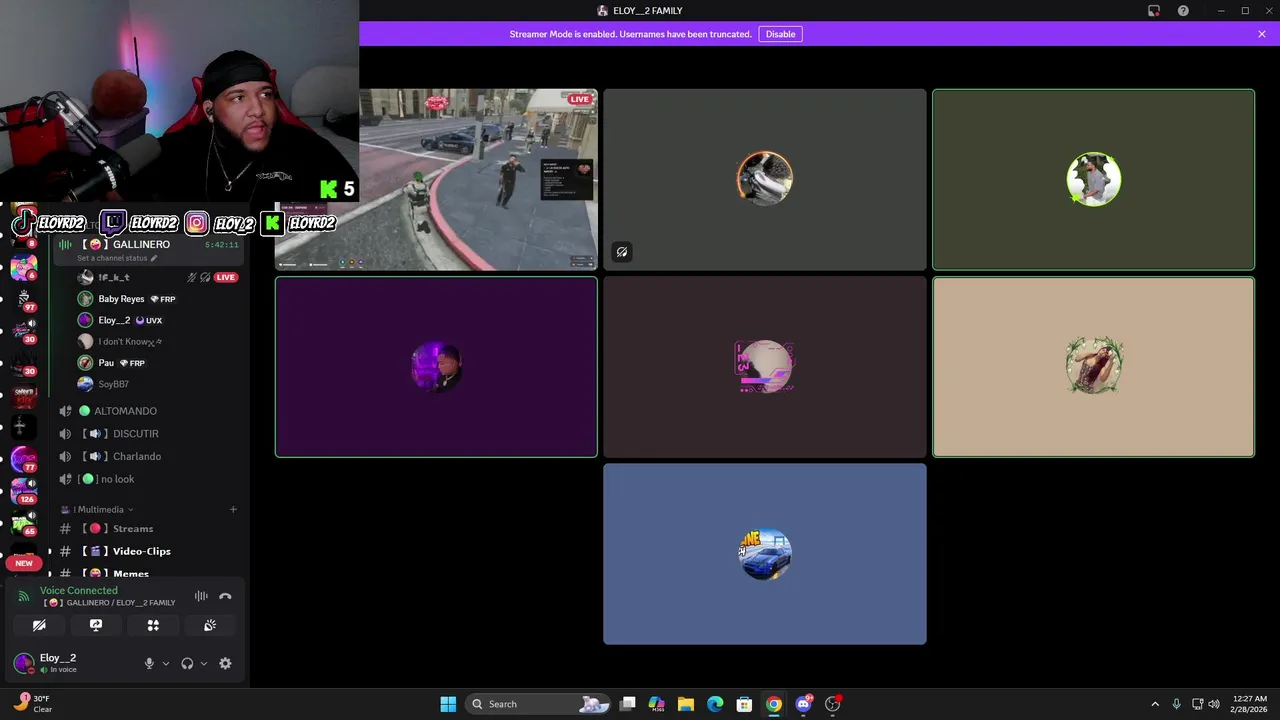Open headphone output options chevron
Image resolution: width=1280 pixels, height=720 pixels.
point(204,663)
